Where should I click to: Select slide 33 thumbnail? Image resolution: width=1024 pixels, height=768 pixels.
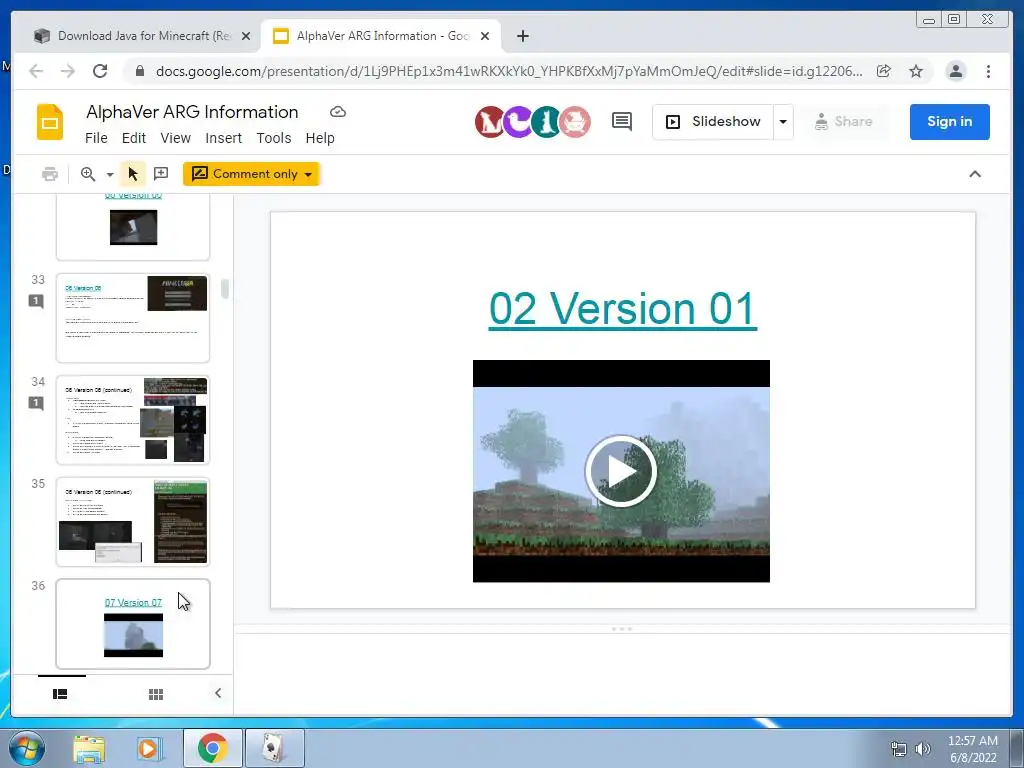(x=133, y=318)
